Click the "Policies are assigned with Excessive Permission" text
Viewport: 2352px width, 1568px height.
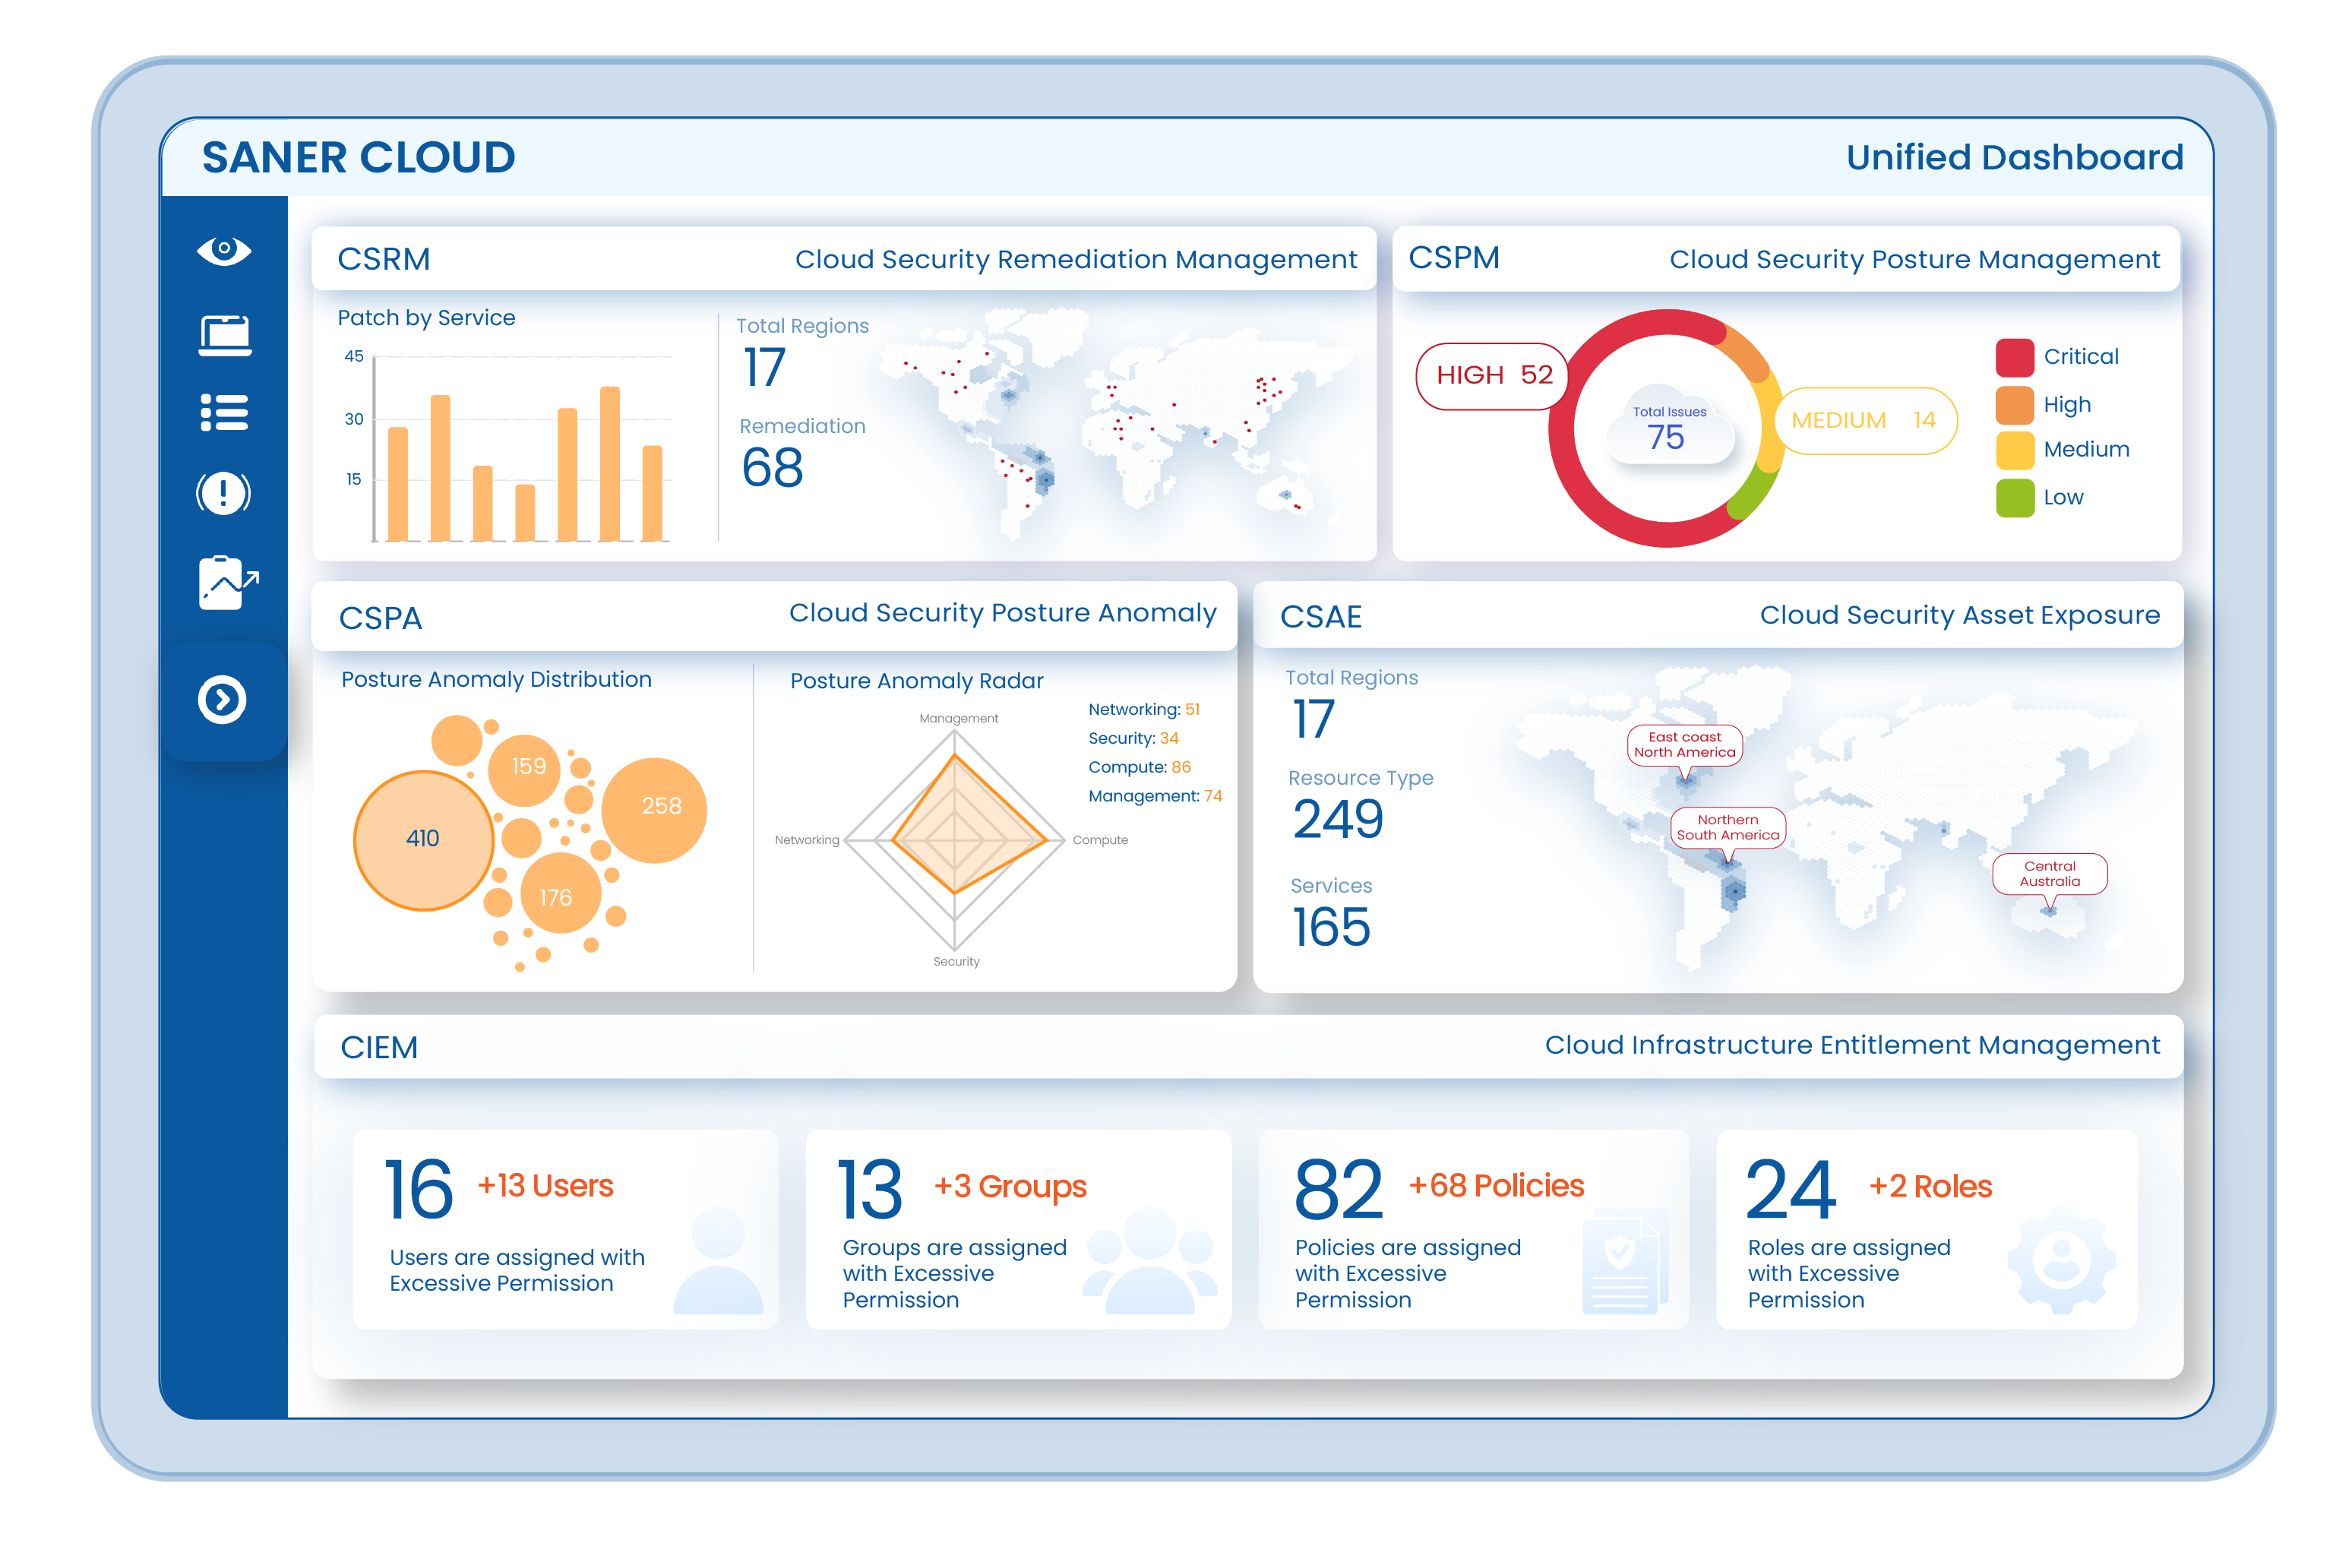coord(1407,1274)
